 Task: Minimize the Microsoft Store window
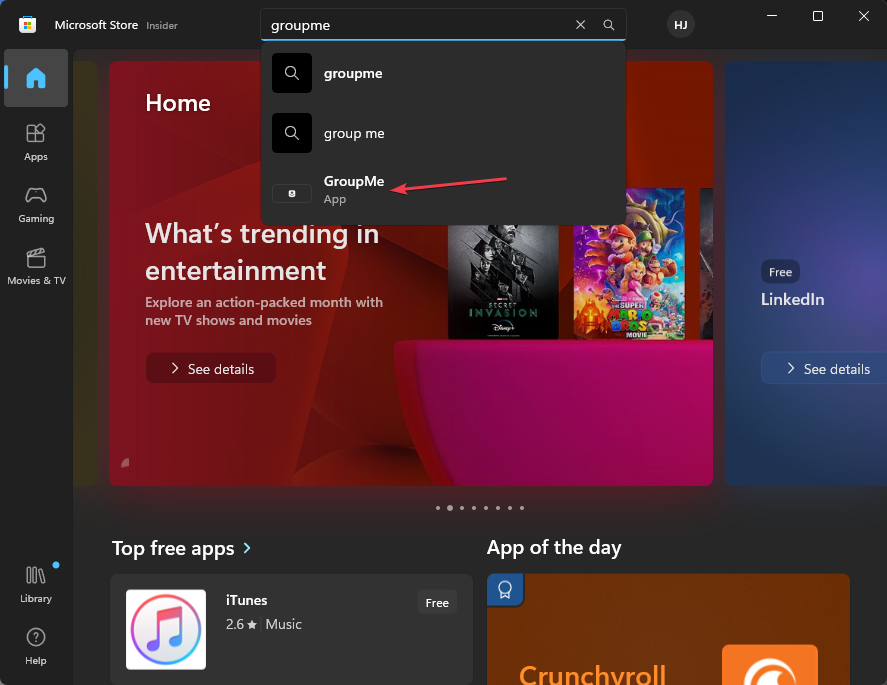click(772, 16)
